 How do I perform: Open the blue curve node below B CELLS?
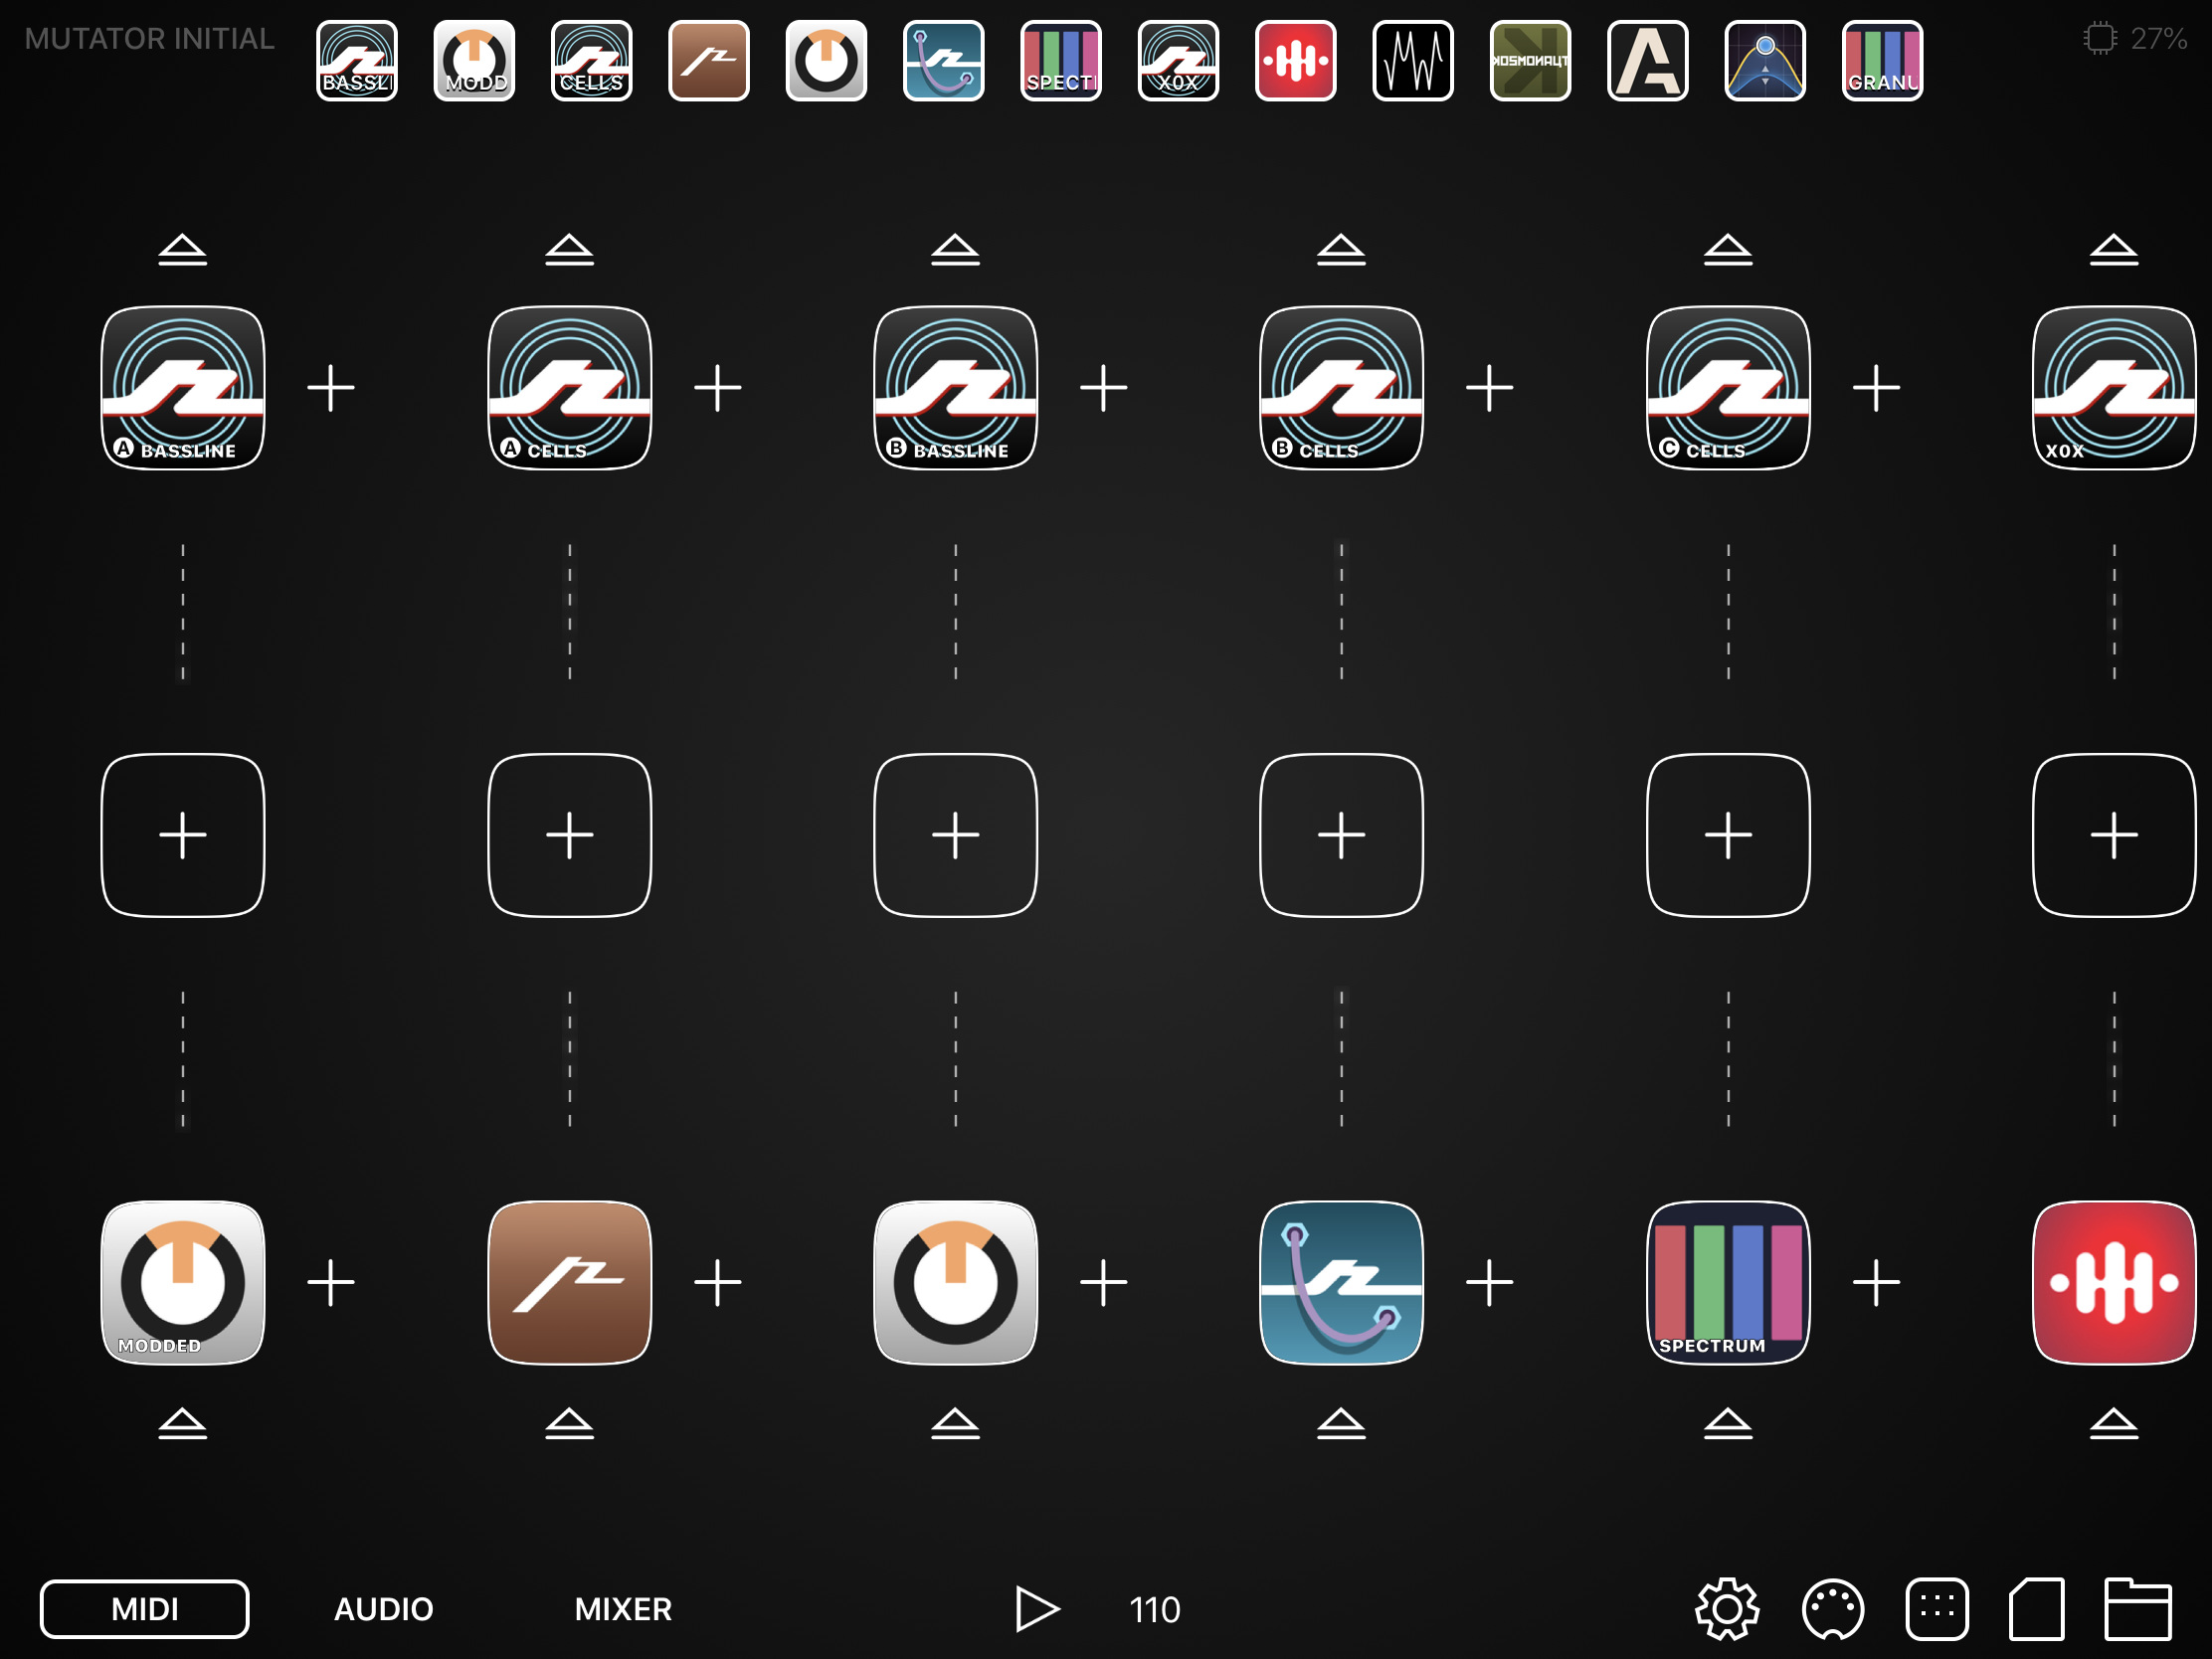click(1342, 1283)
